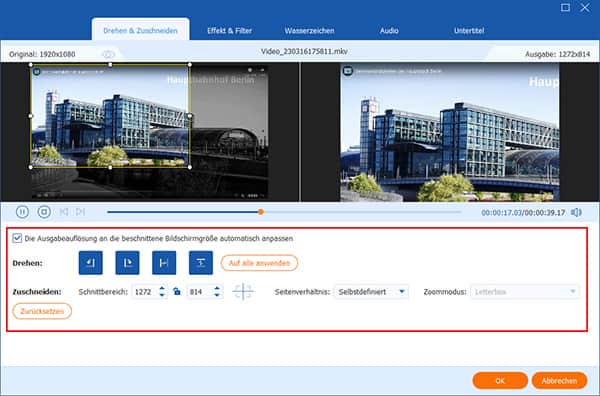Open the Seitenverhältnis dropdown

tap(371, 292)
